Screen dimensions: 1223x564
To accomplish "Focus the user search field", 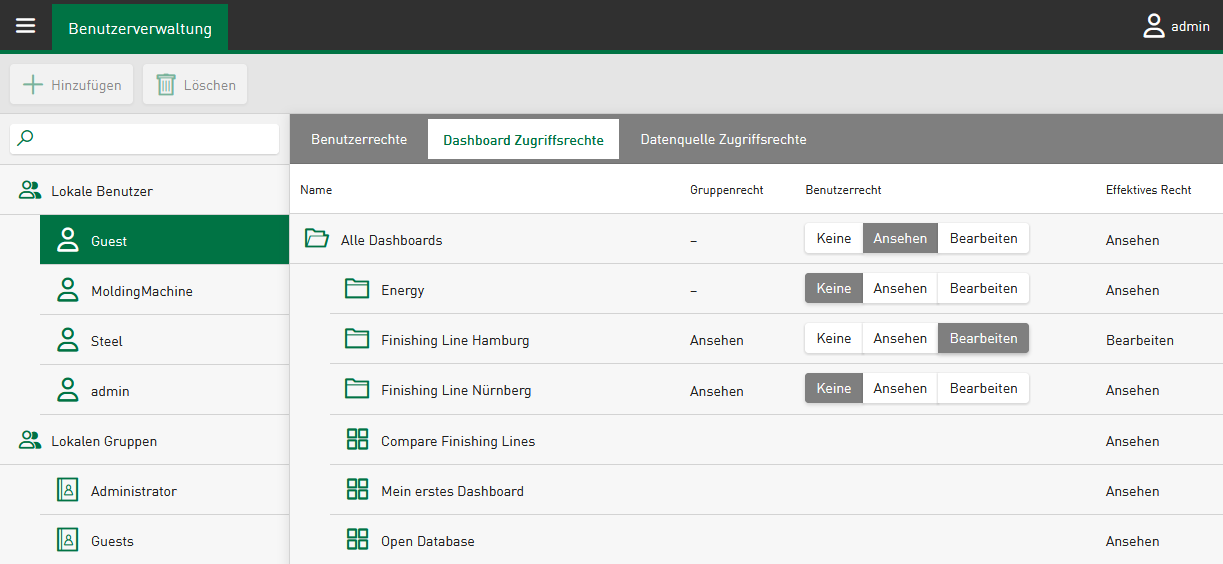I will tap(155, 139).
